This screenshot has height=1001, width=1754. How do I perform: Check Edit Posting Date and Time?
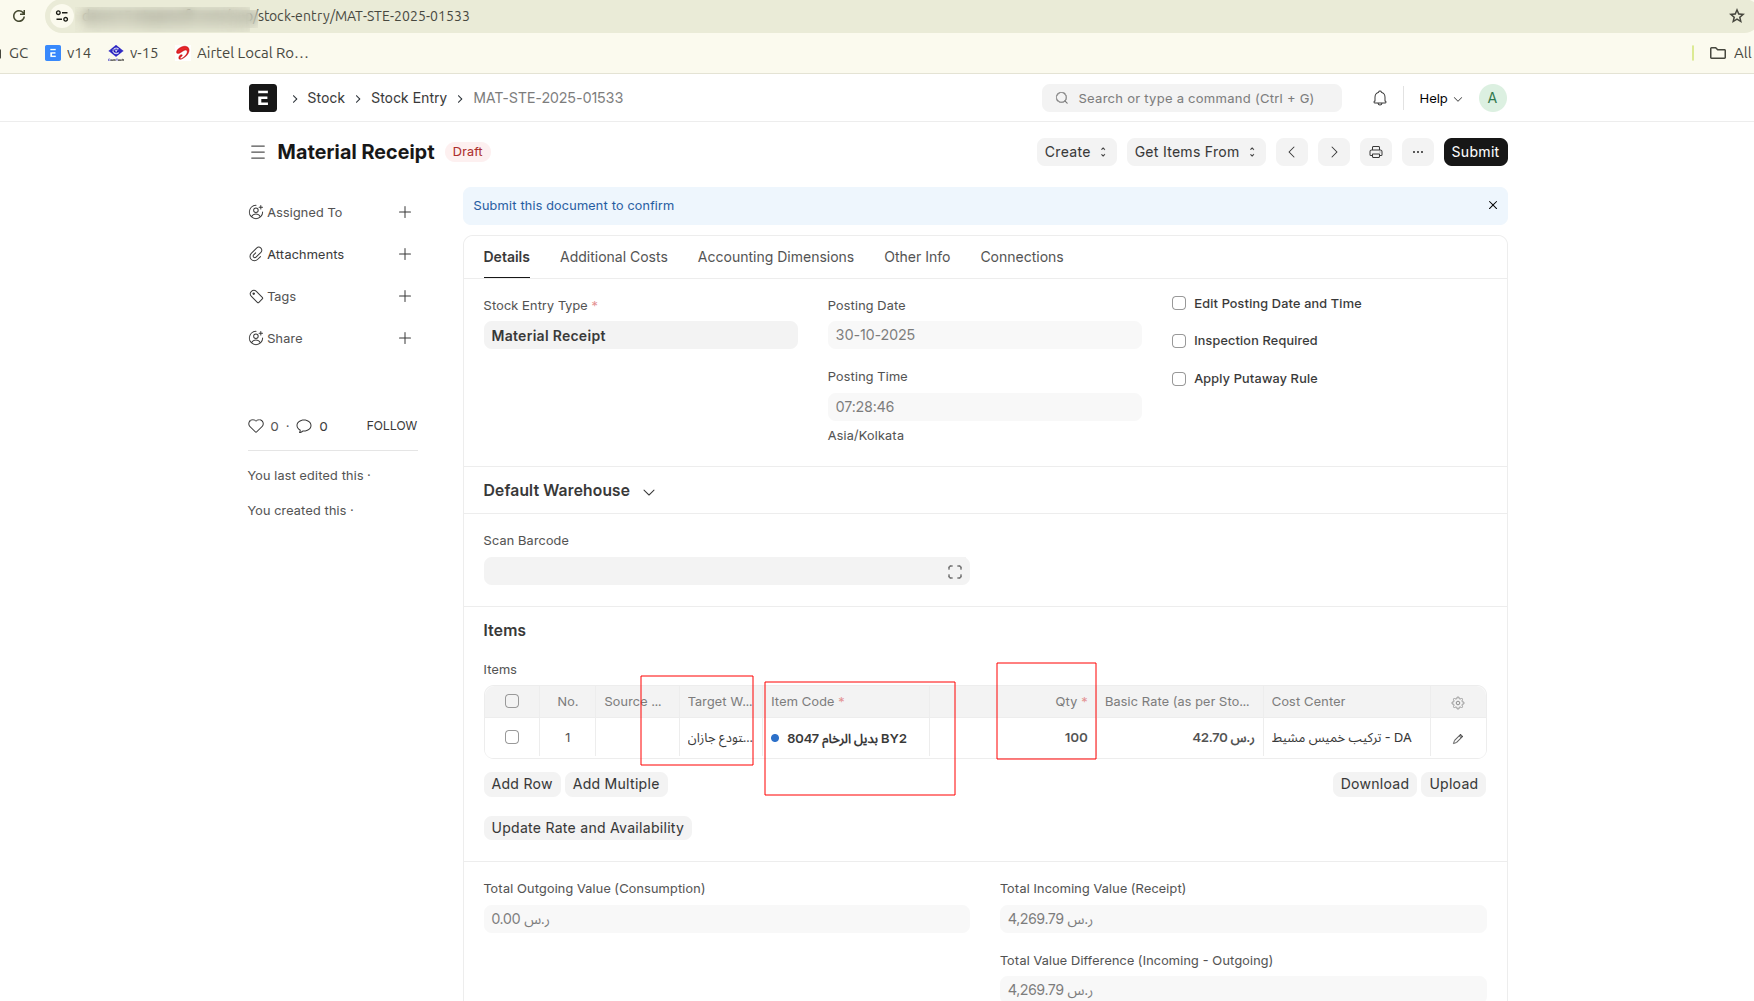tap(1178, 302)
